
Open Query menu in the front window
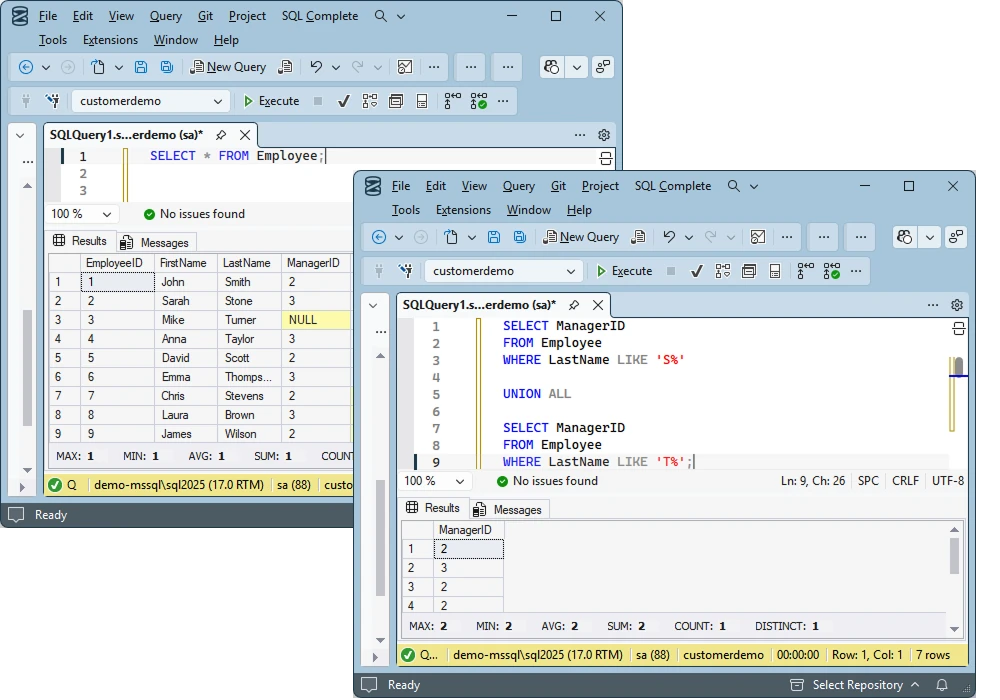click(x=518, y=186)
